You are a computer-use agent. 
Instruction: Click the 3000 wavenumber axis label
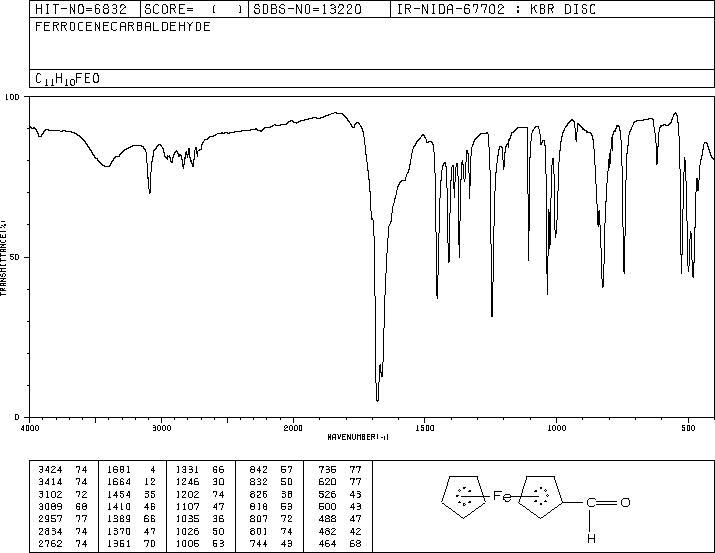coord(162,428)
